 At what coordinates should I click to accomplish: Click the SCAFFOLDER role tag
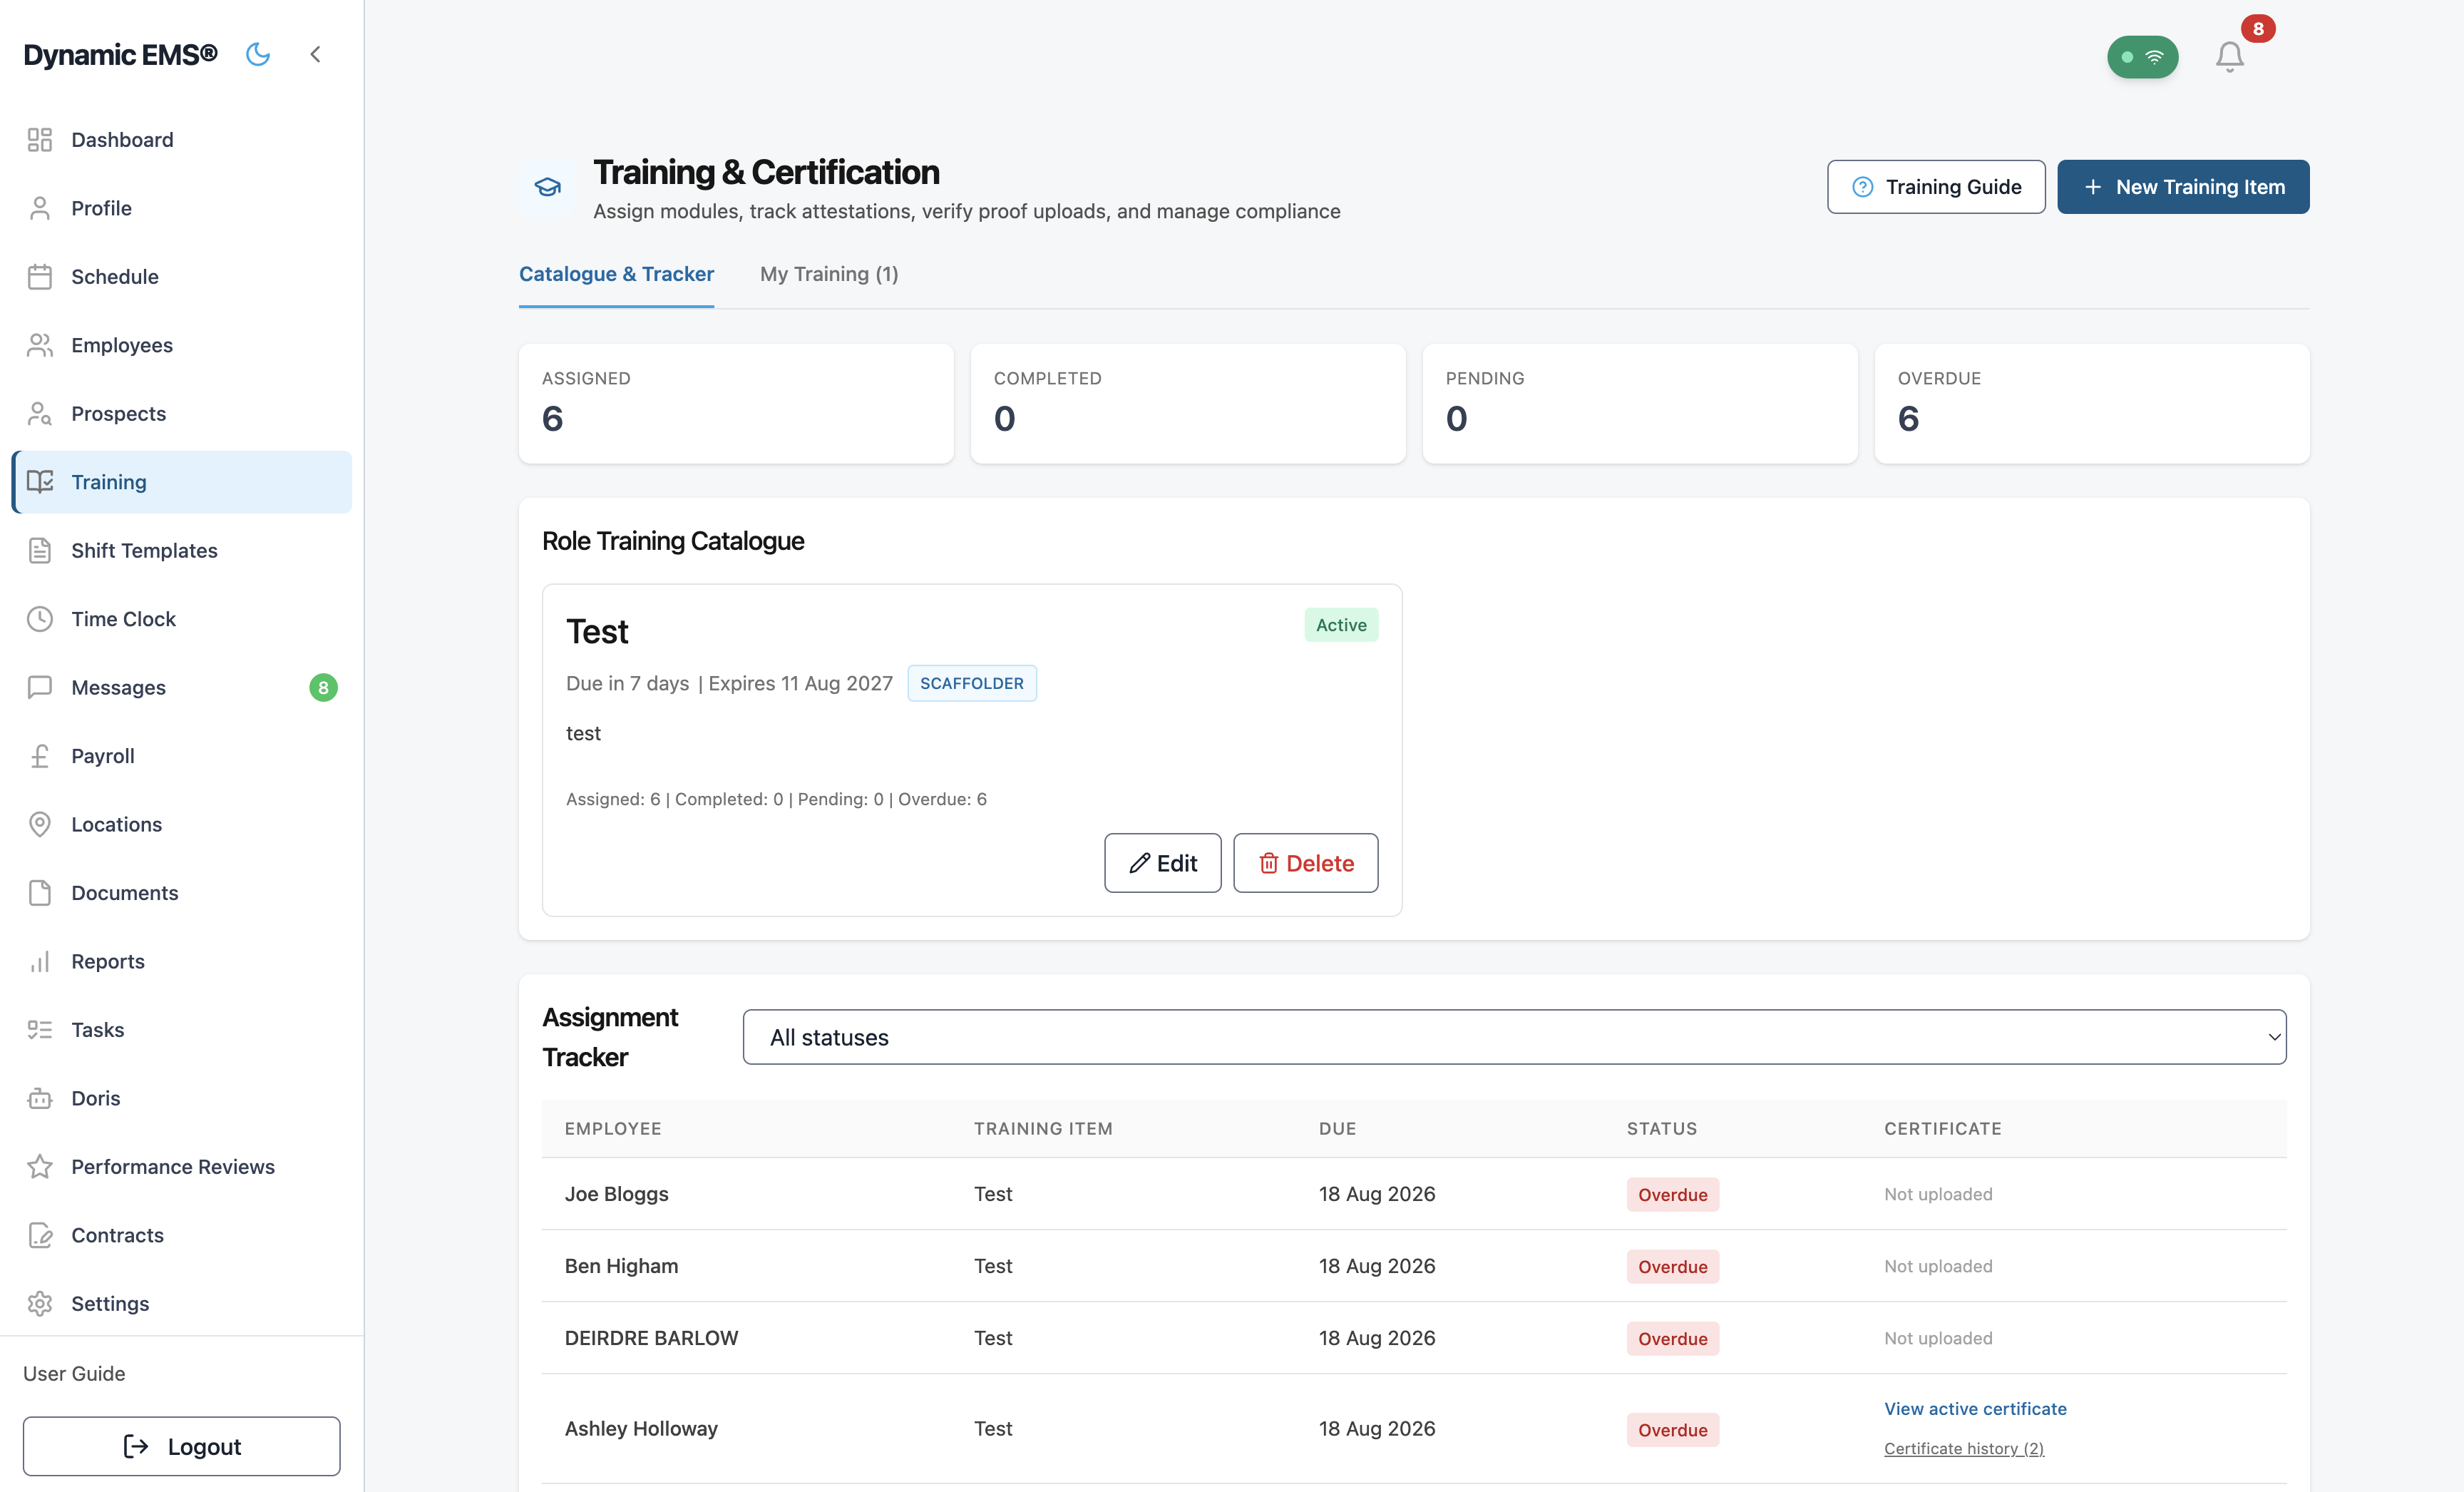pyautogui.click(x=971, y=683)
